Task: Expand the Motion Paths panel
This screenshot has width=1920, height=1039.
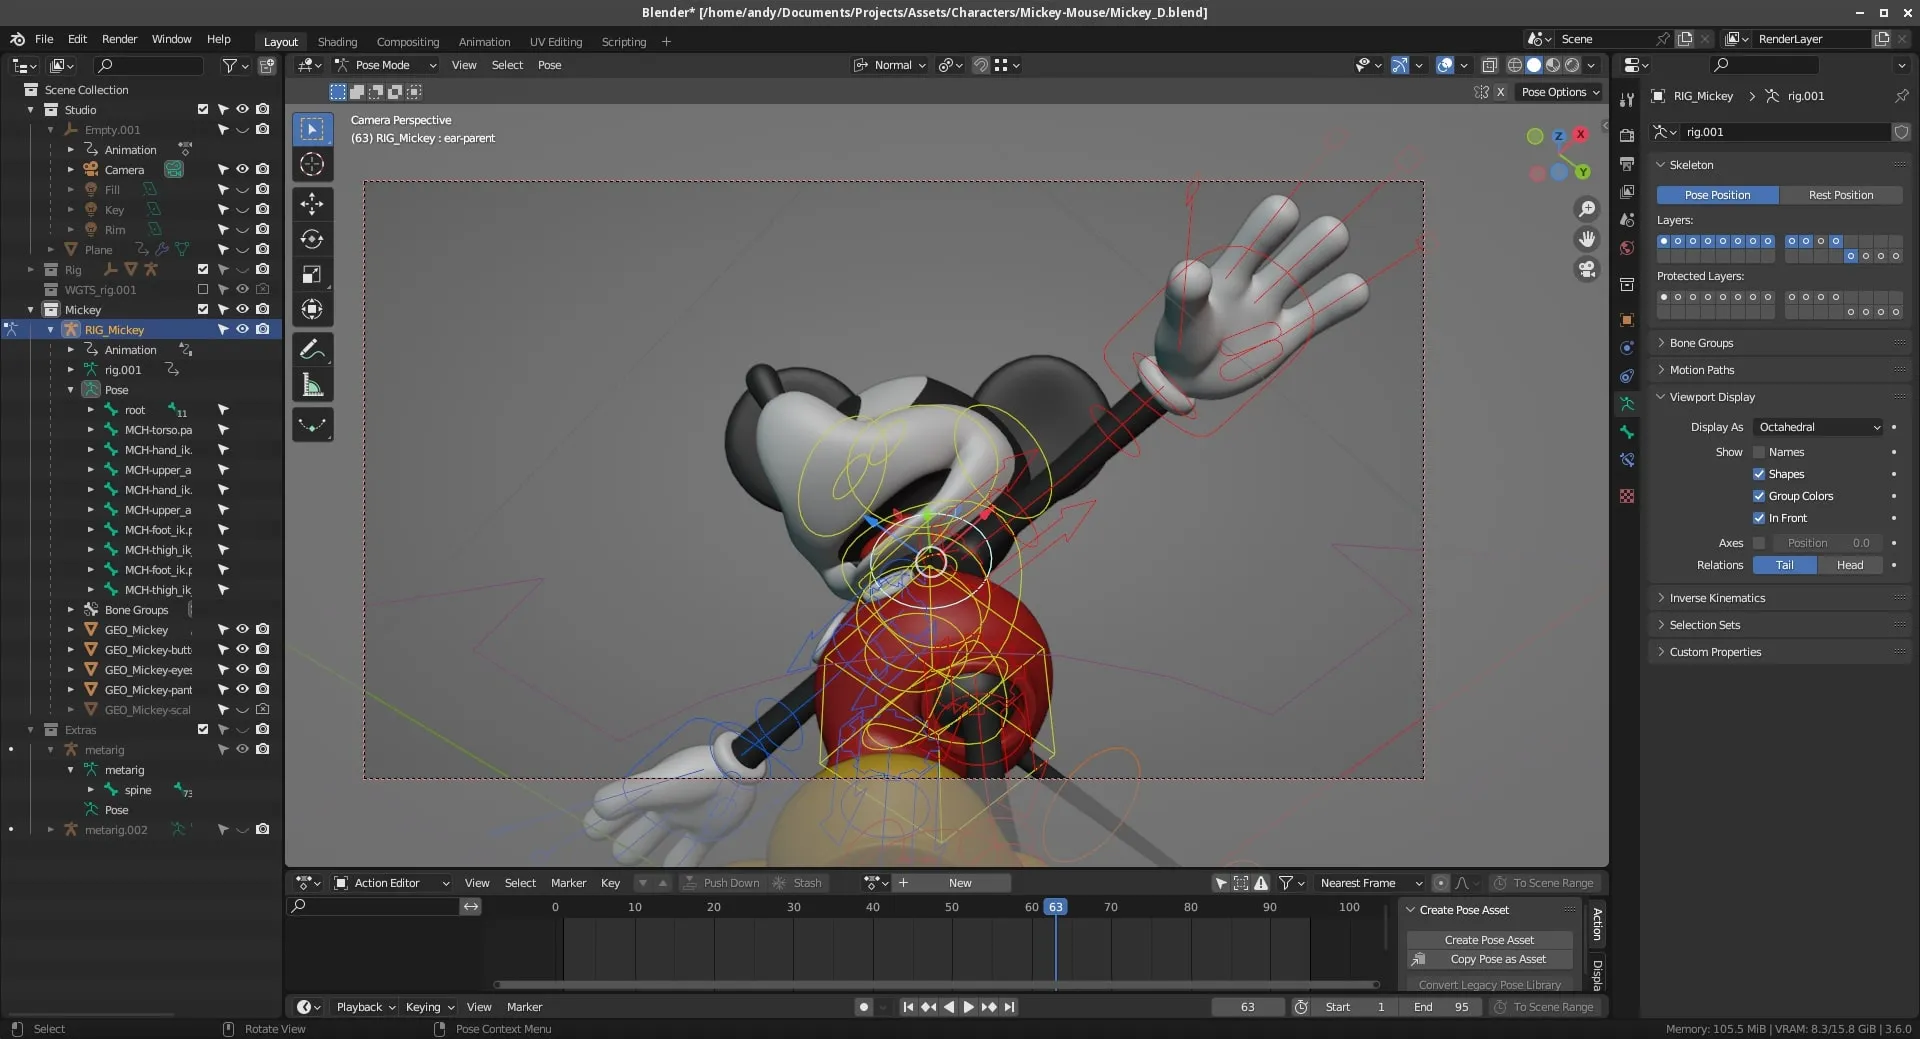Action: 1700,370
